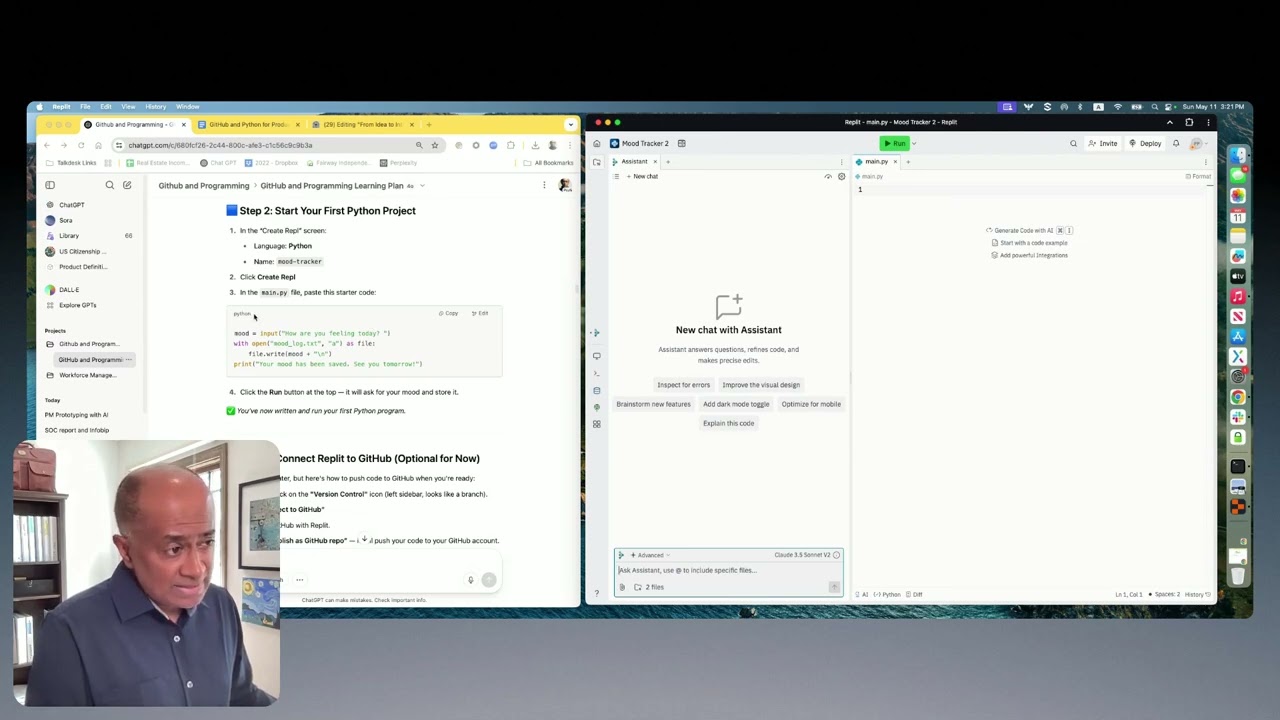Click Edit on the python code block
Image resolution: width=1280 pixels, height=720 pixels.
(480, 313)
